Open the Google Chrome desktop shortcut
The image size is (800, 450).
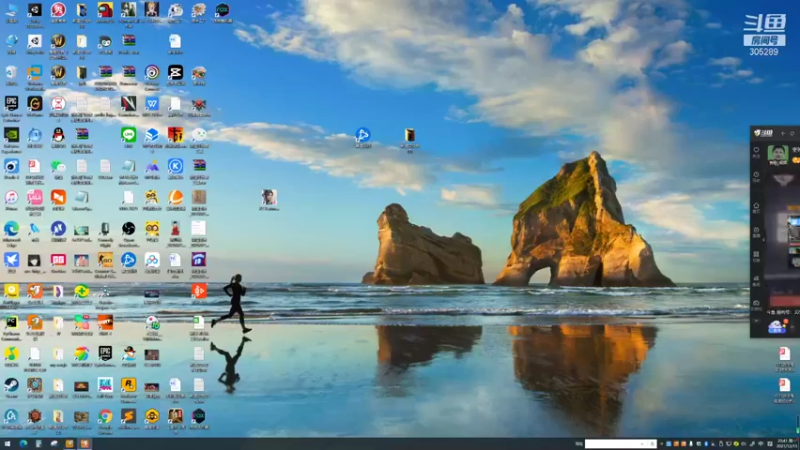[x=105, y=416]
